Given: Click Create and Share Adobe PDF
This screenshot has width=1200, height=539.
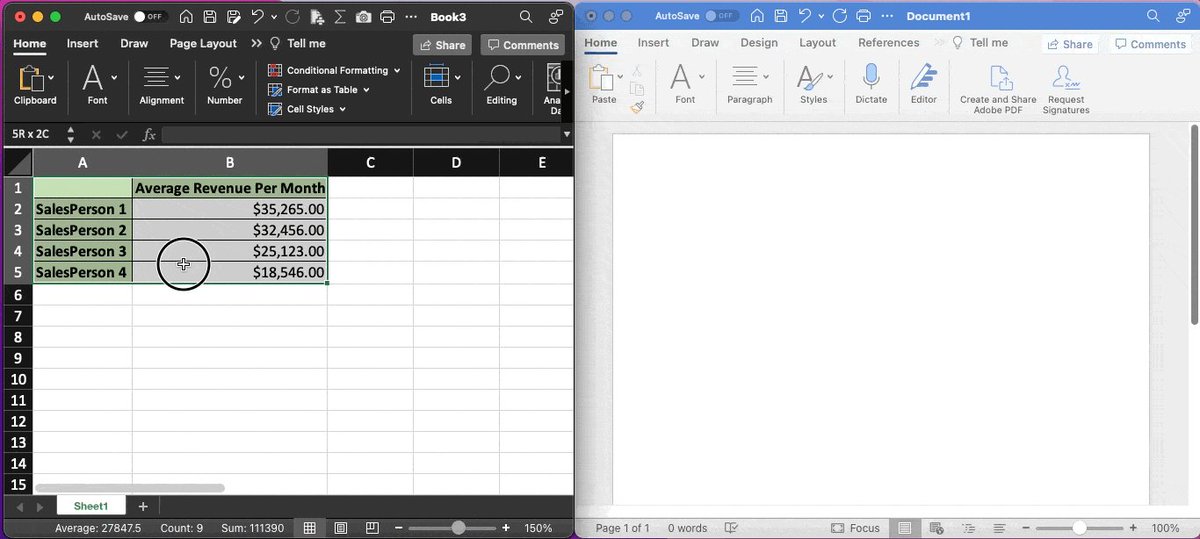Looking at the screenshot, I should pyautogui.click(x=998, y=89).
